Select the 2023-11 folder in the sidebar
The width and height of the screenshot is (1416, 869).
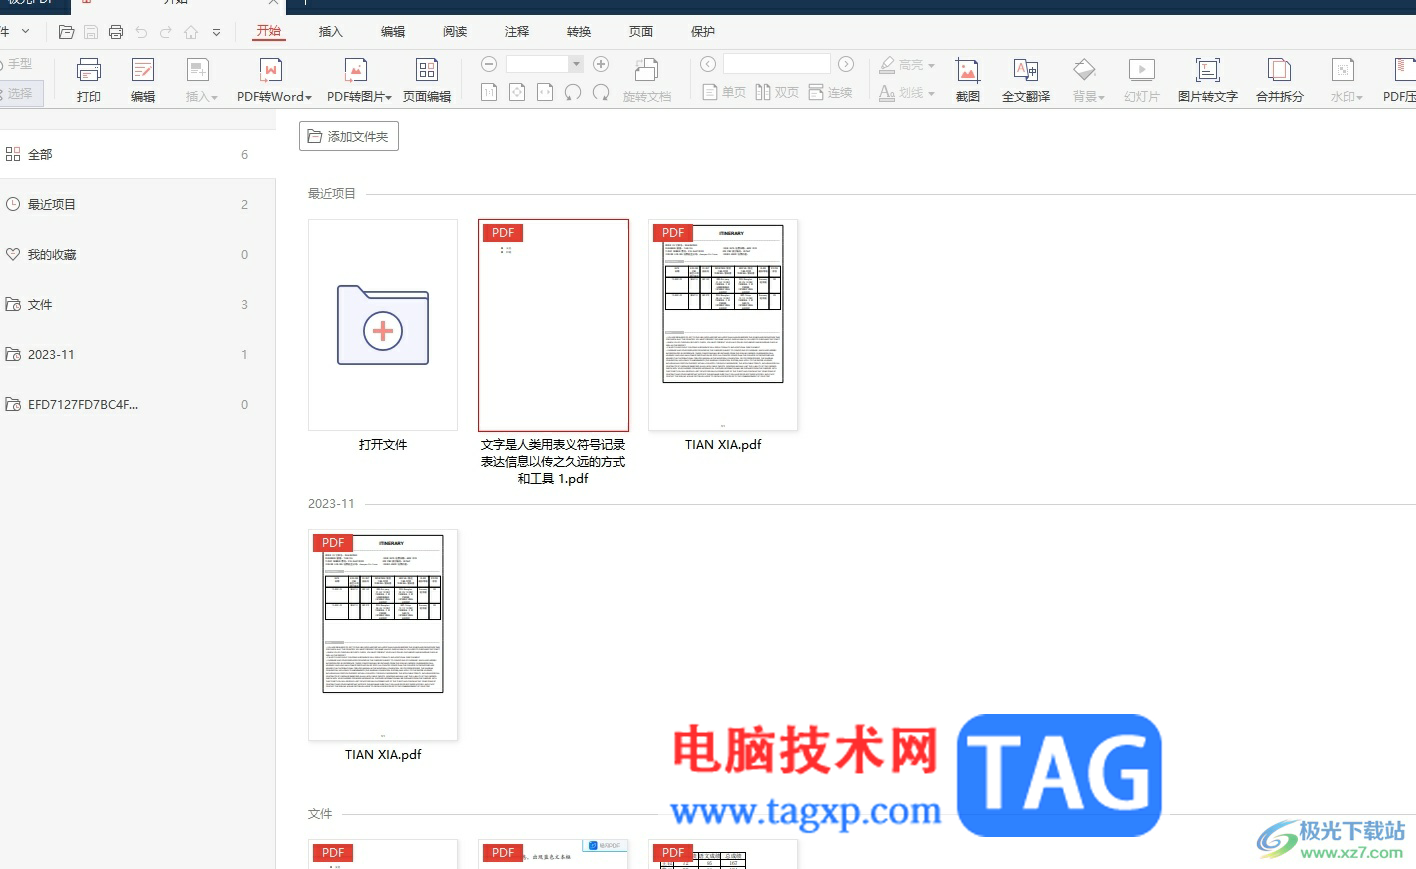click(136, 354)
